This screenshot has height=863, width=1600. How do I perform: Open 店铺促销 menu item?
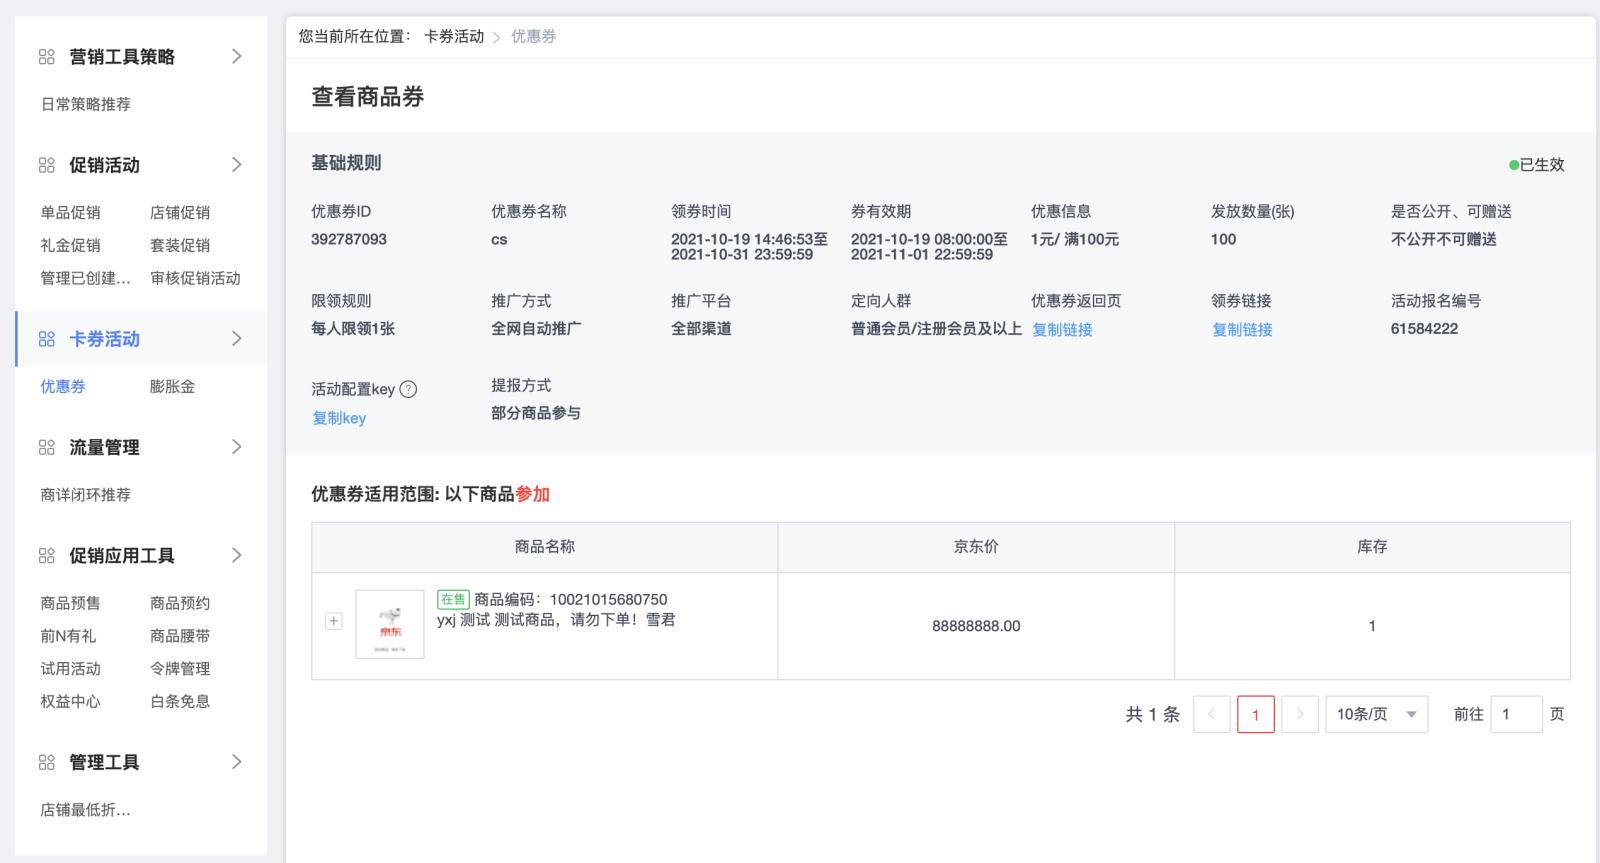(180, 212)
